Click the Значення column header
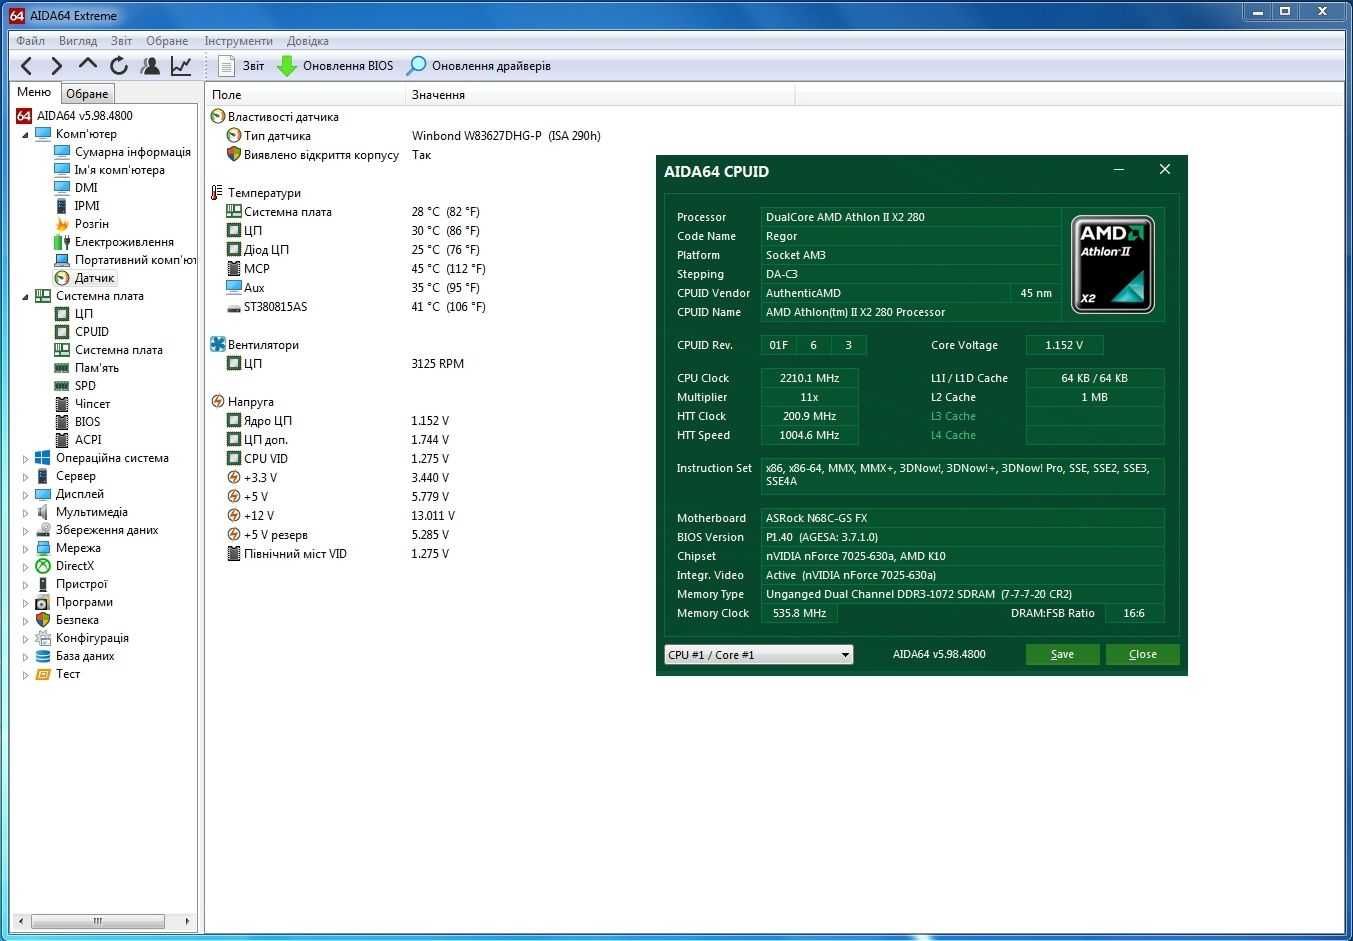 pyautogui.click(x=601, y=95)
